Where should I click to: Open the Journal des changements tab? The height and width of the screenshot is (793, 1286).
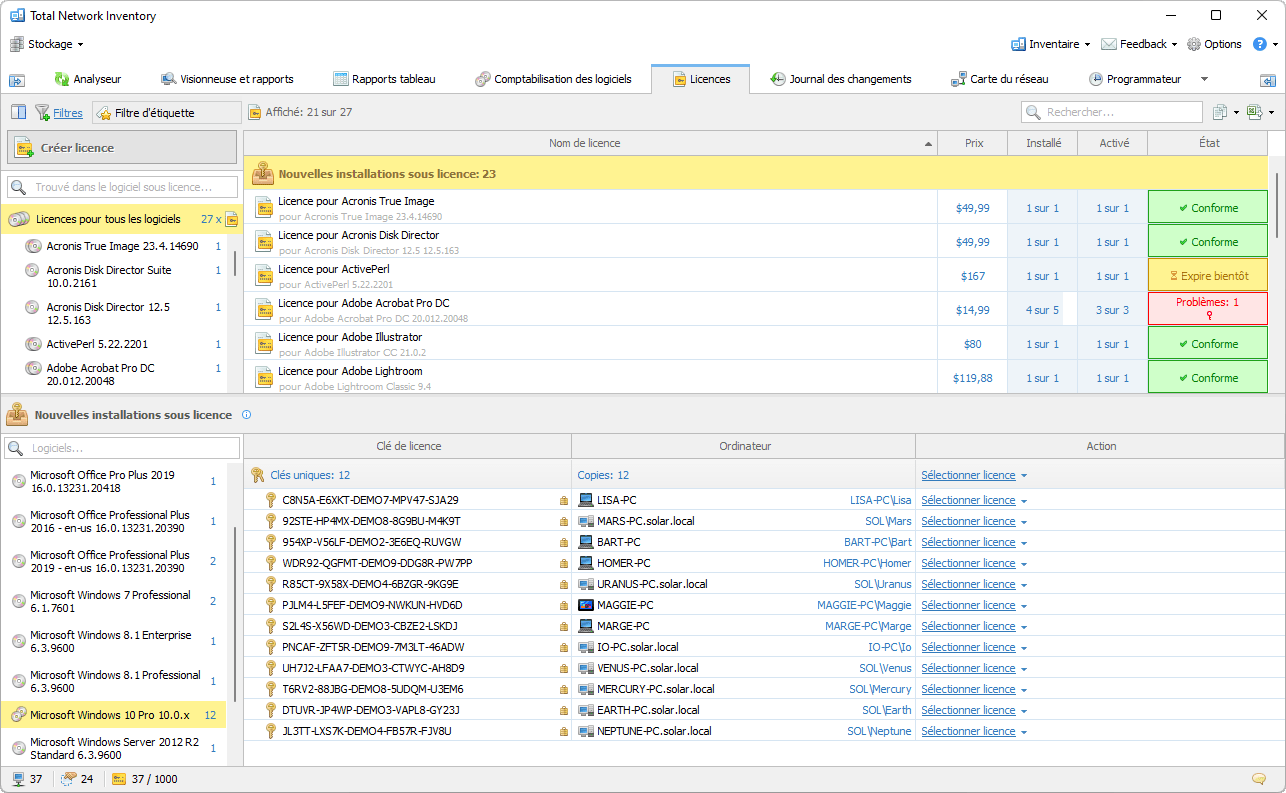click(840, 79)
